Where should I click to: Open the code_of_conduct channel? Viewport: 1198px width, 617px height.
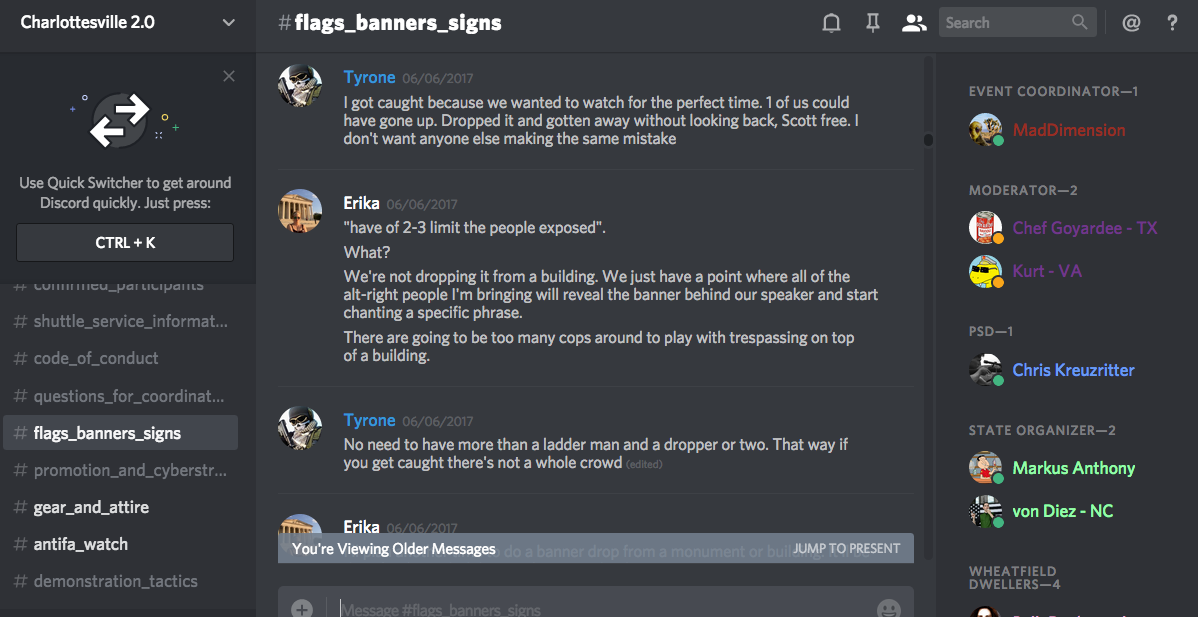point(96,358)
